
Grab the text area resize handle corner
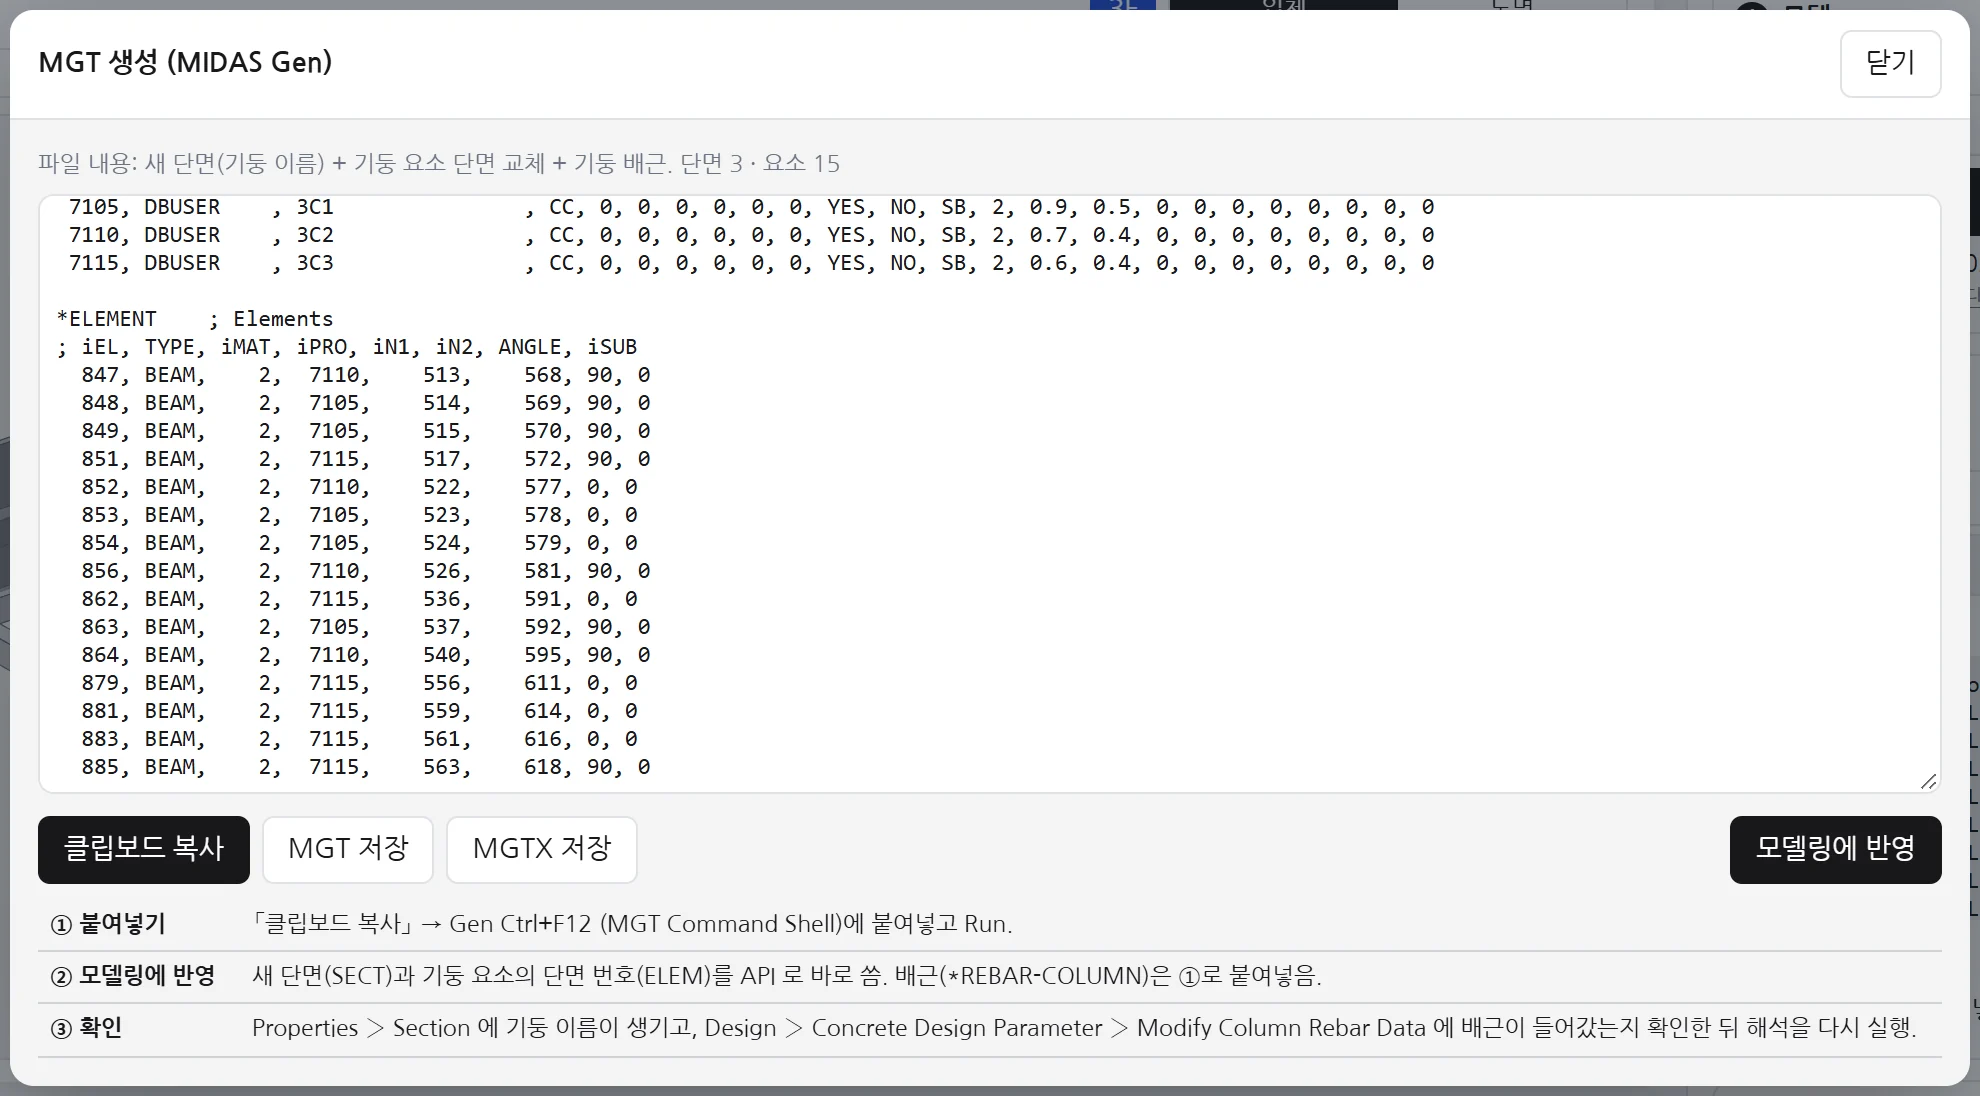(x=1929, y=781)
